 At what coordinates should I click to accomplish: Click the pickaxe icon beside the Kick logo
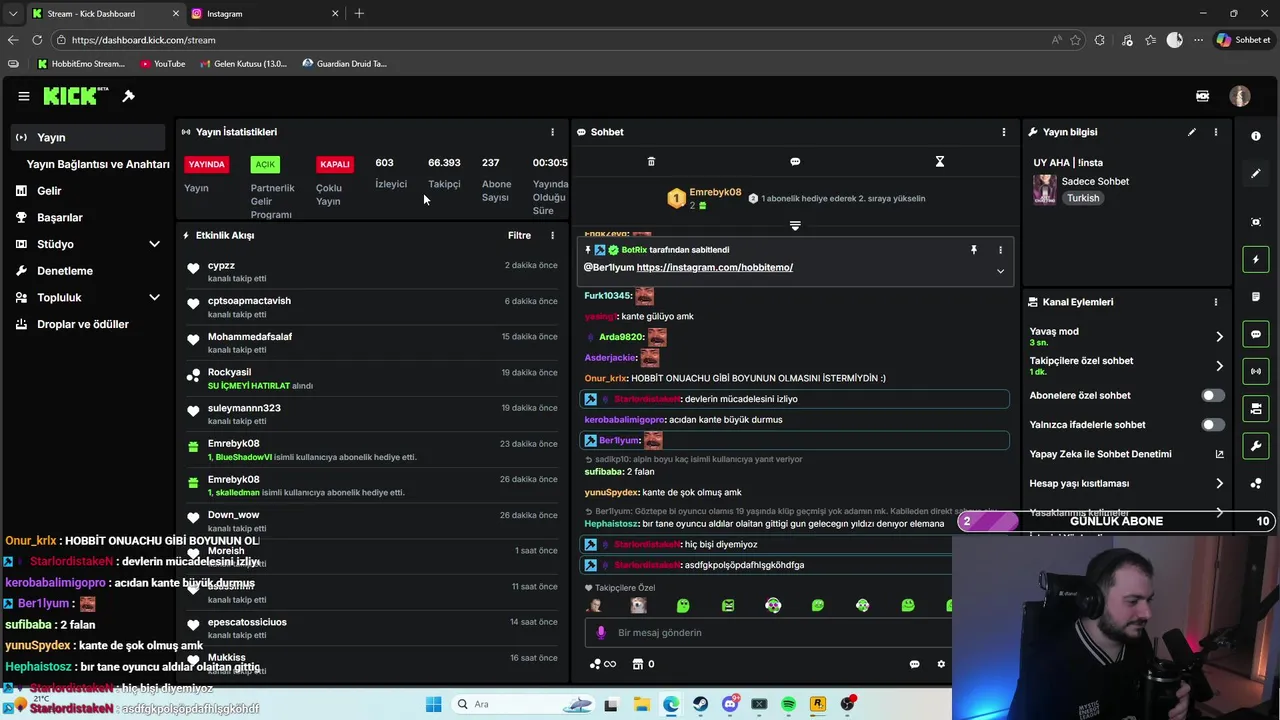click(128, 96)
